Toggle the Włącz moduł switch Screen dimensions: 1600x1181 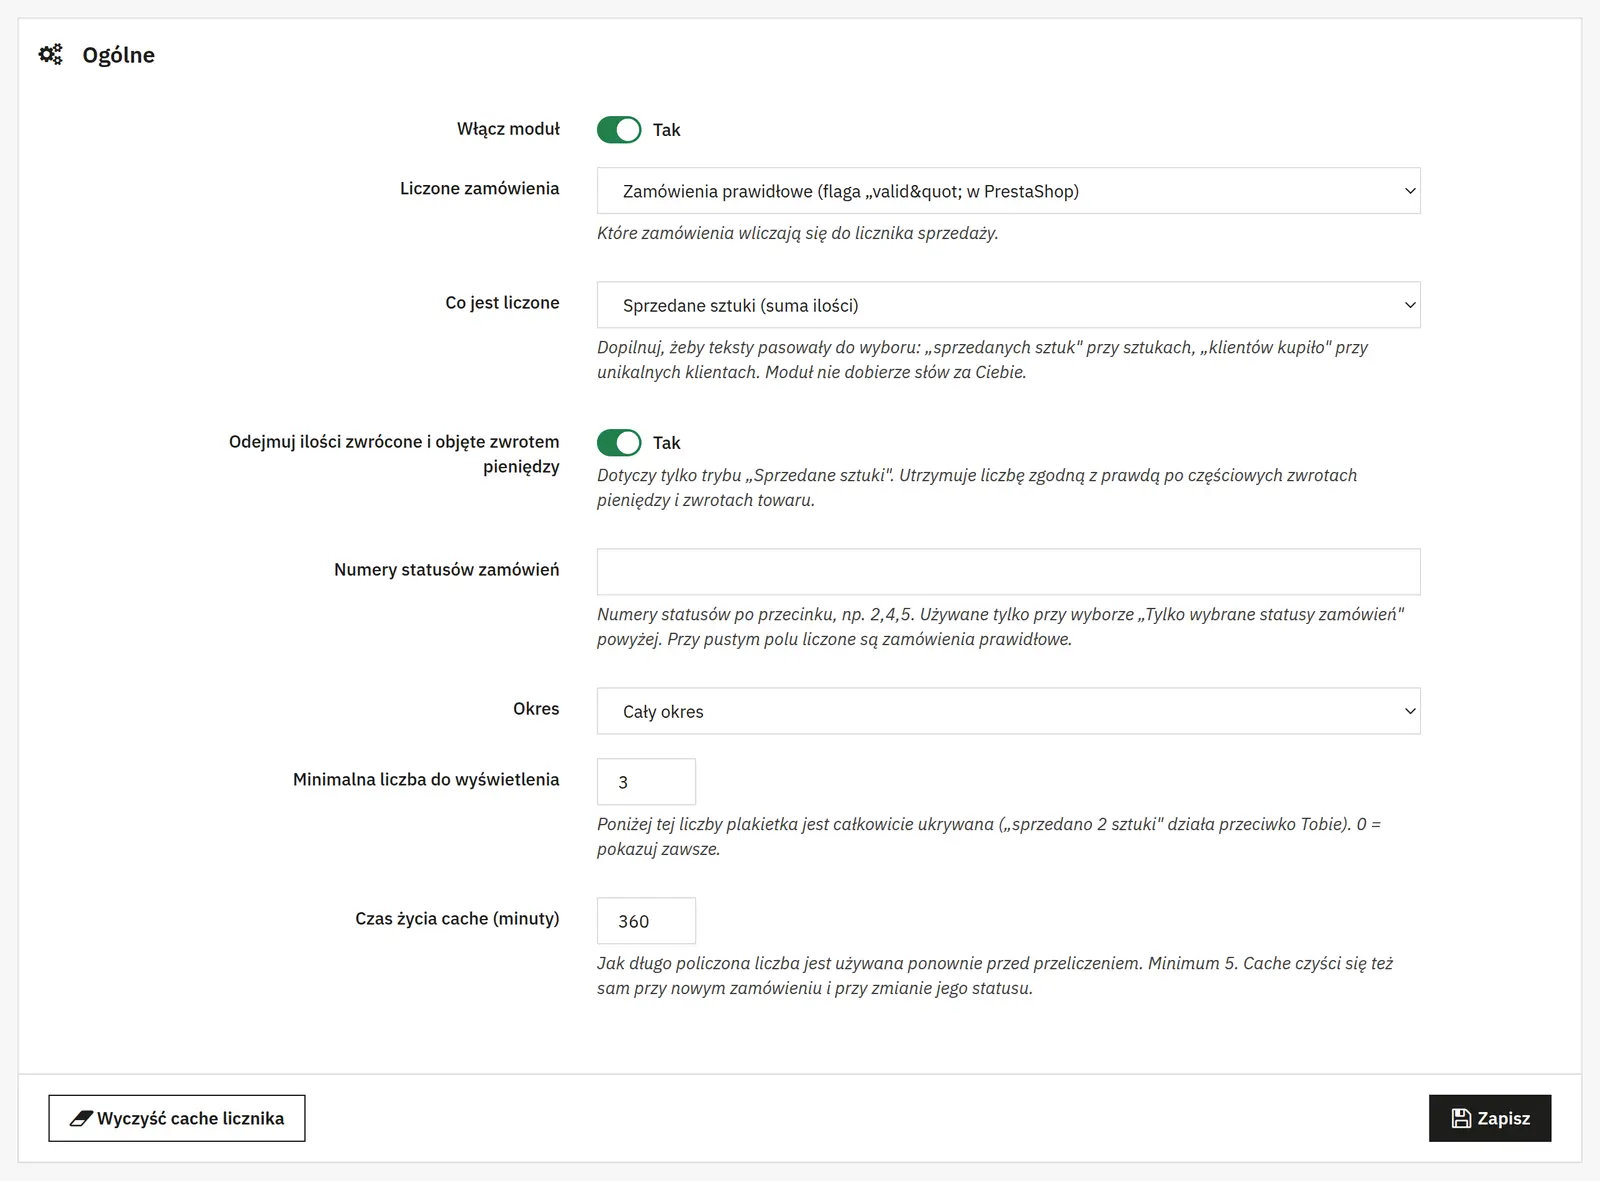point(619,130)
